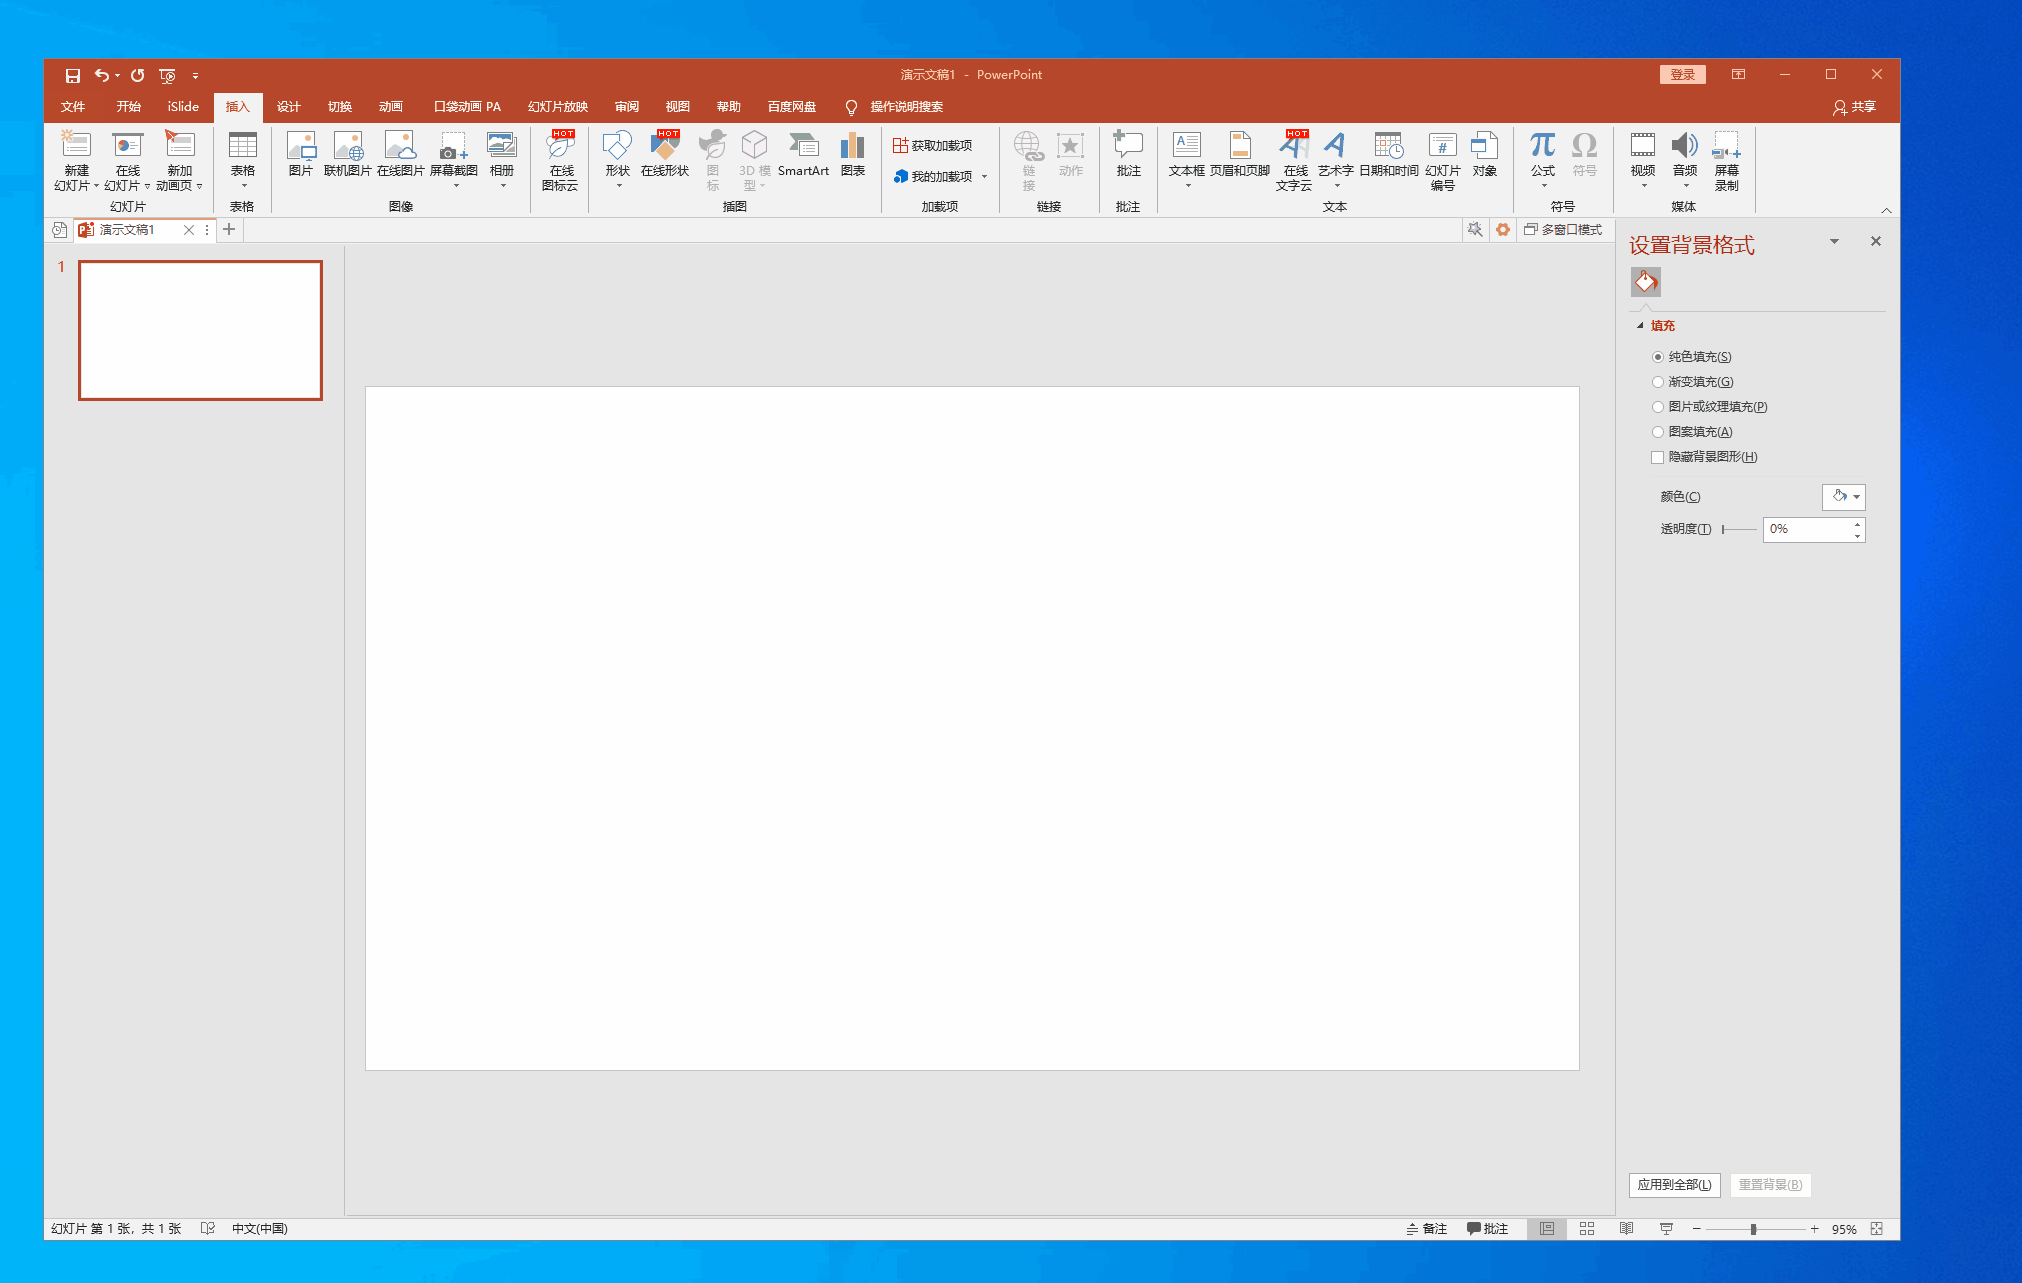
Task: Open Header and Footer (页眉和页脚)
Action: pyautogui.click(x=1240, y=155)
